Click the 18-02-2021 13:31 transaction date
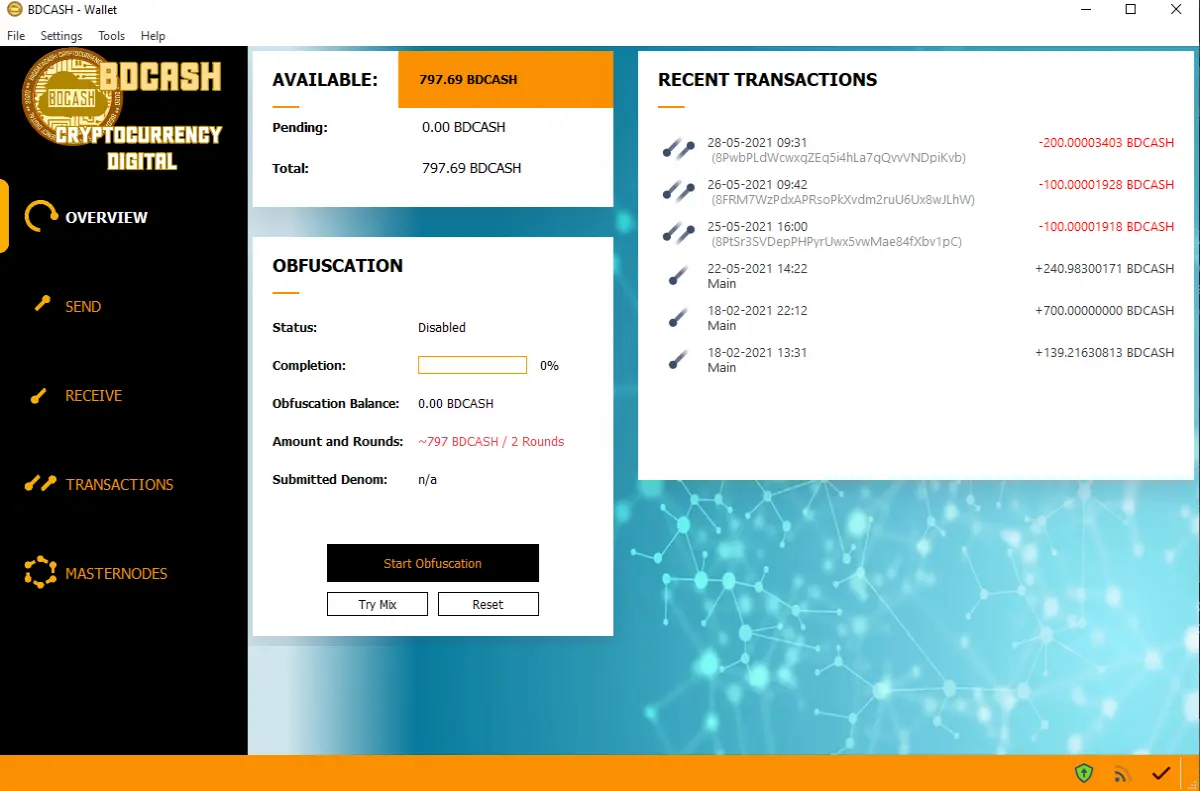 tap(757, 353)
